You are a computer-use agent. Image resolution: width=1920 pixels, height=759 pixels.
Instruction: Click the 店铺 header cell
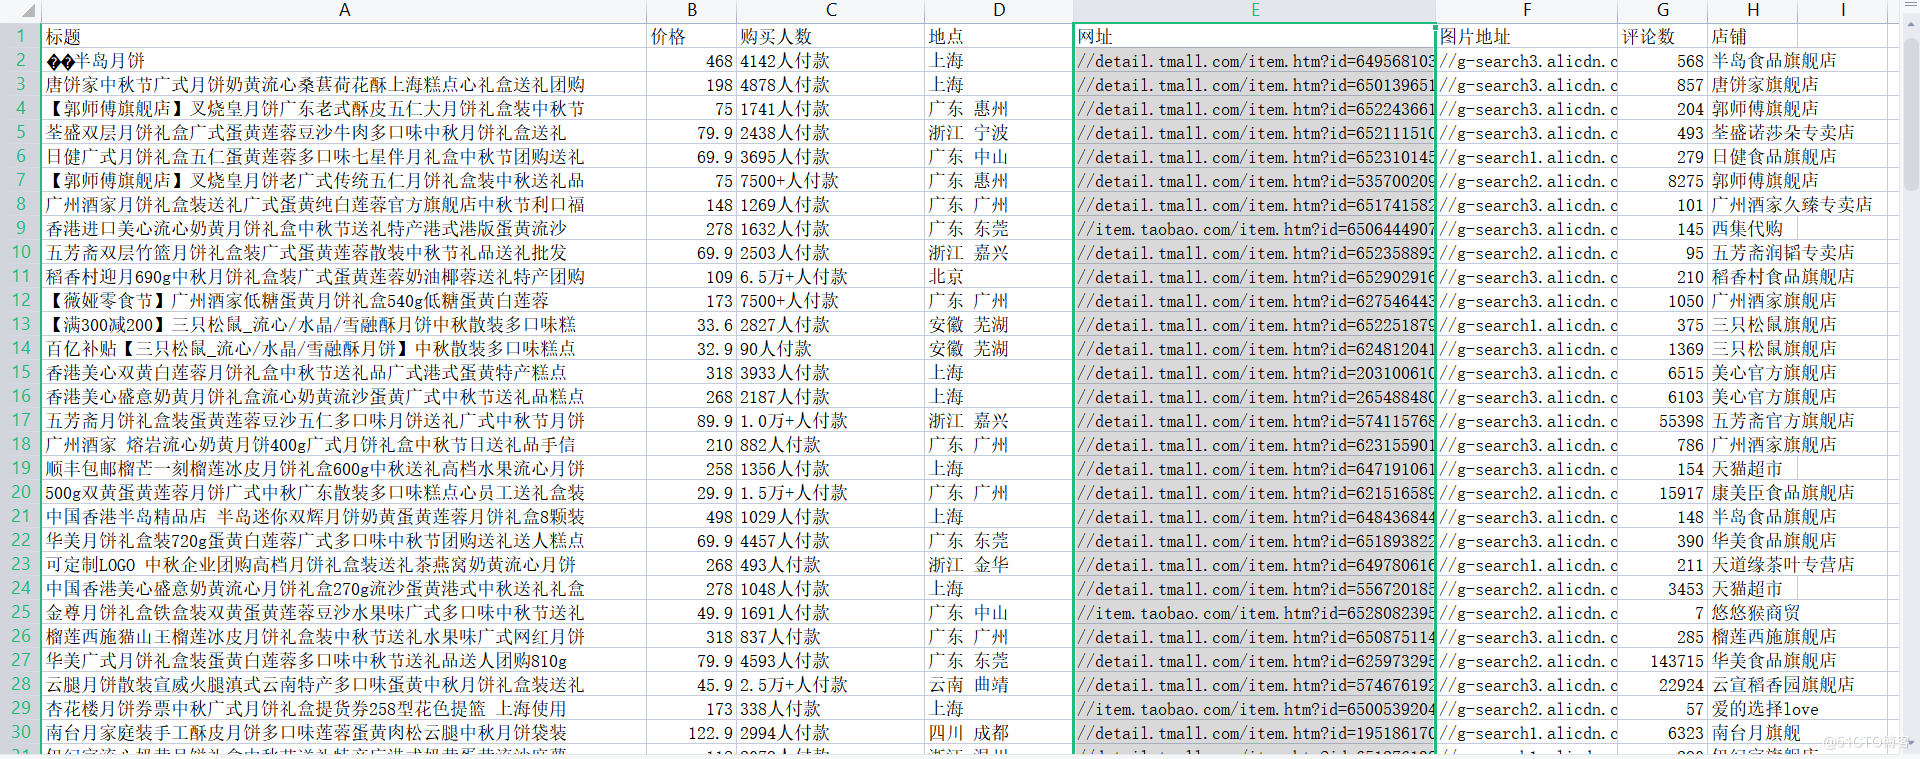coord(1752,36)
